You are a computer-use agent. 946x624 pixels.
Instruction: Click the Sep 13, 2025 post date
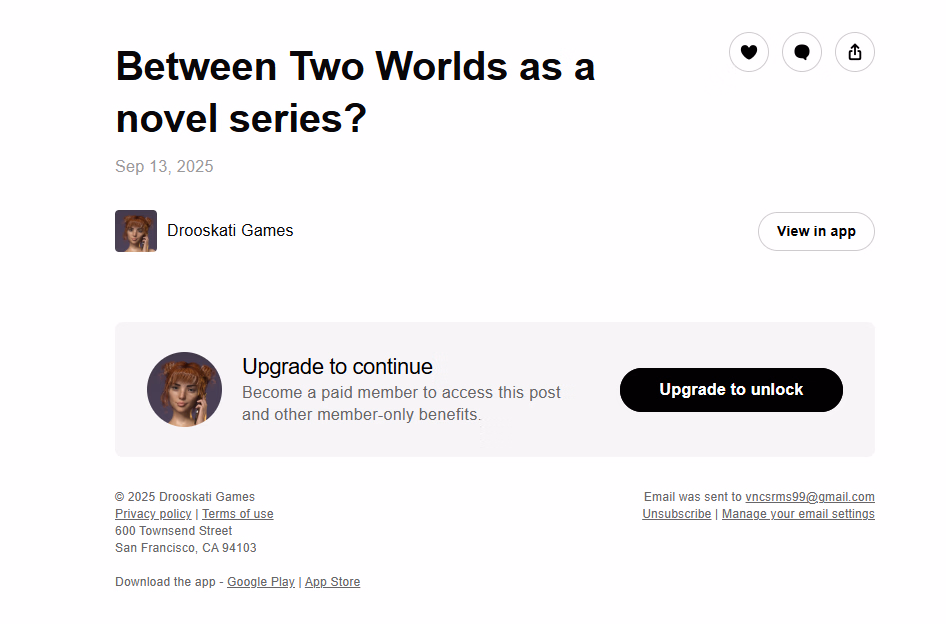(x=164, y=166)
